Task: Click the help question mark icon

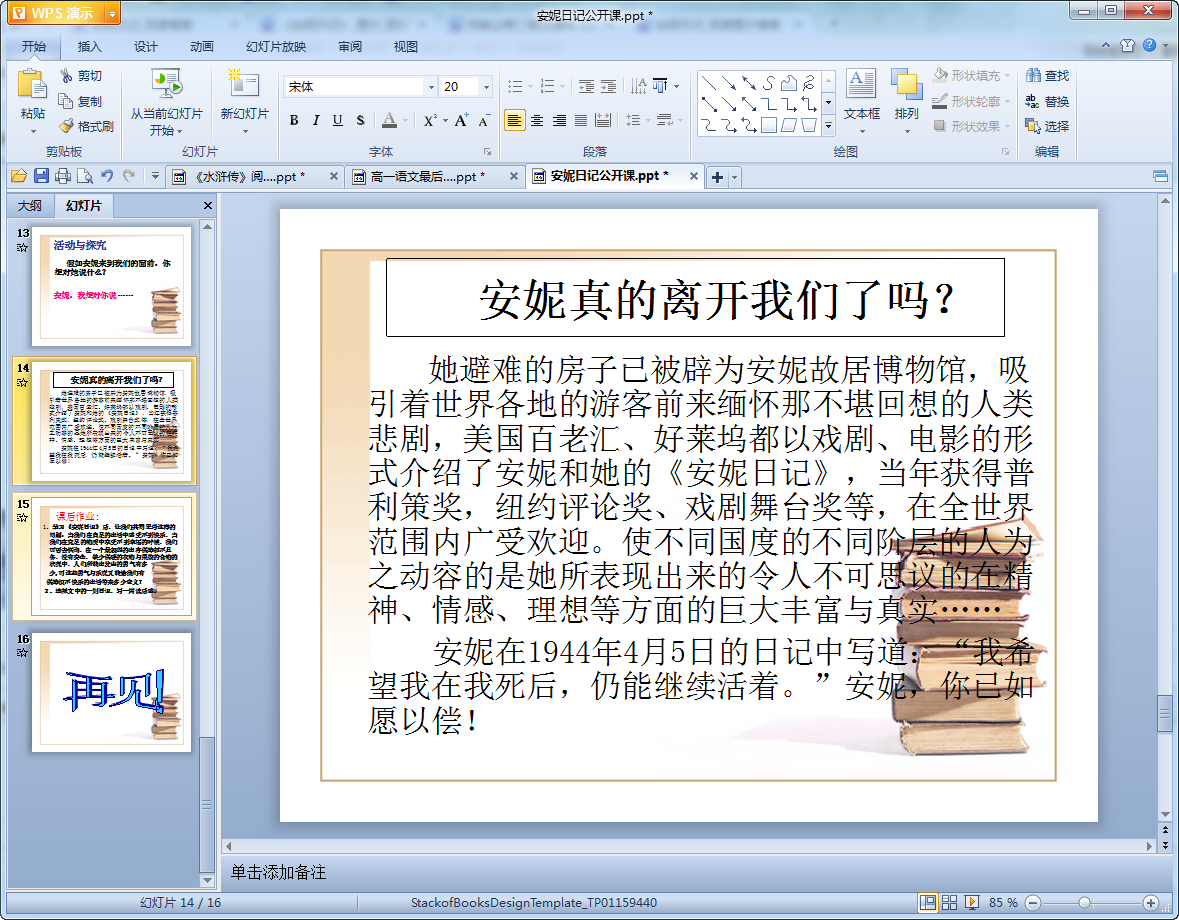Action: point(1150,45)
